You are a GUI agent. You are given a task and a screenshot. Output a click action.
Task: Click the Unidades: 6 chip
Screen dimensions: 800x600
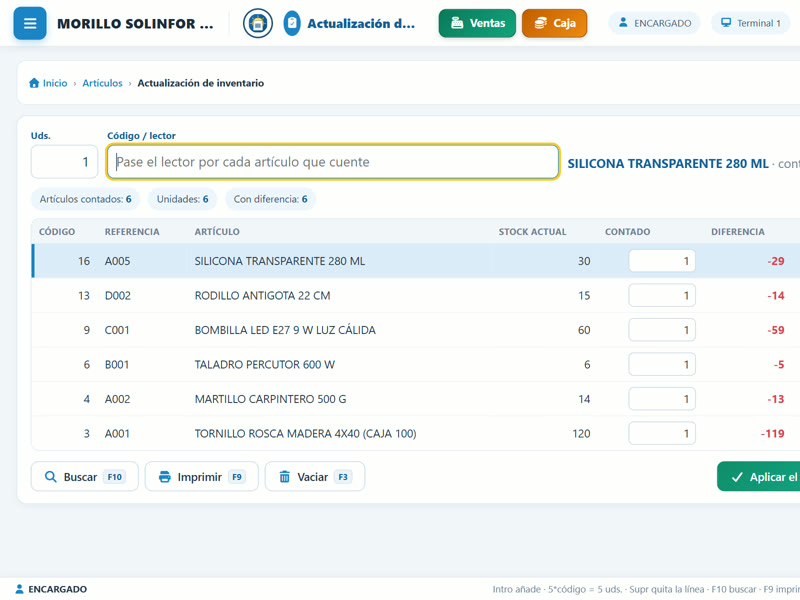[182, 199]
